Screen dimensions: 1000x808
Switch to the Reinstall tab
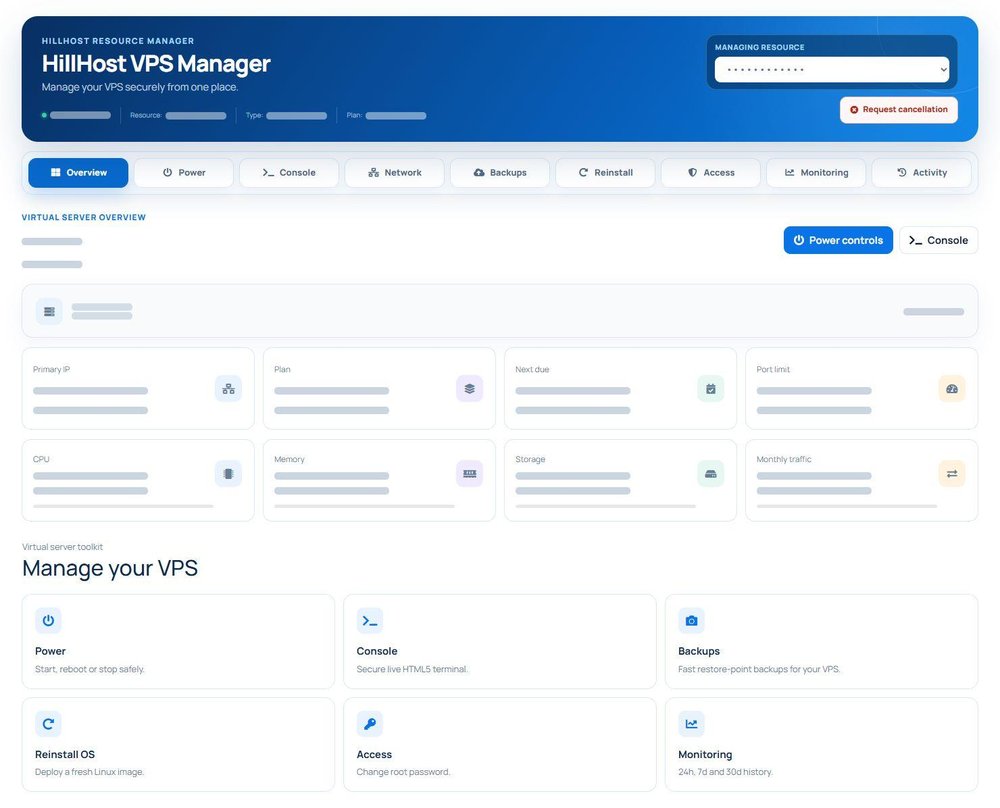point(605,173)
